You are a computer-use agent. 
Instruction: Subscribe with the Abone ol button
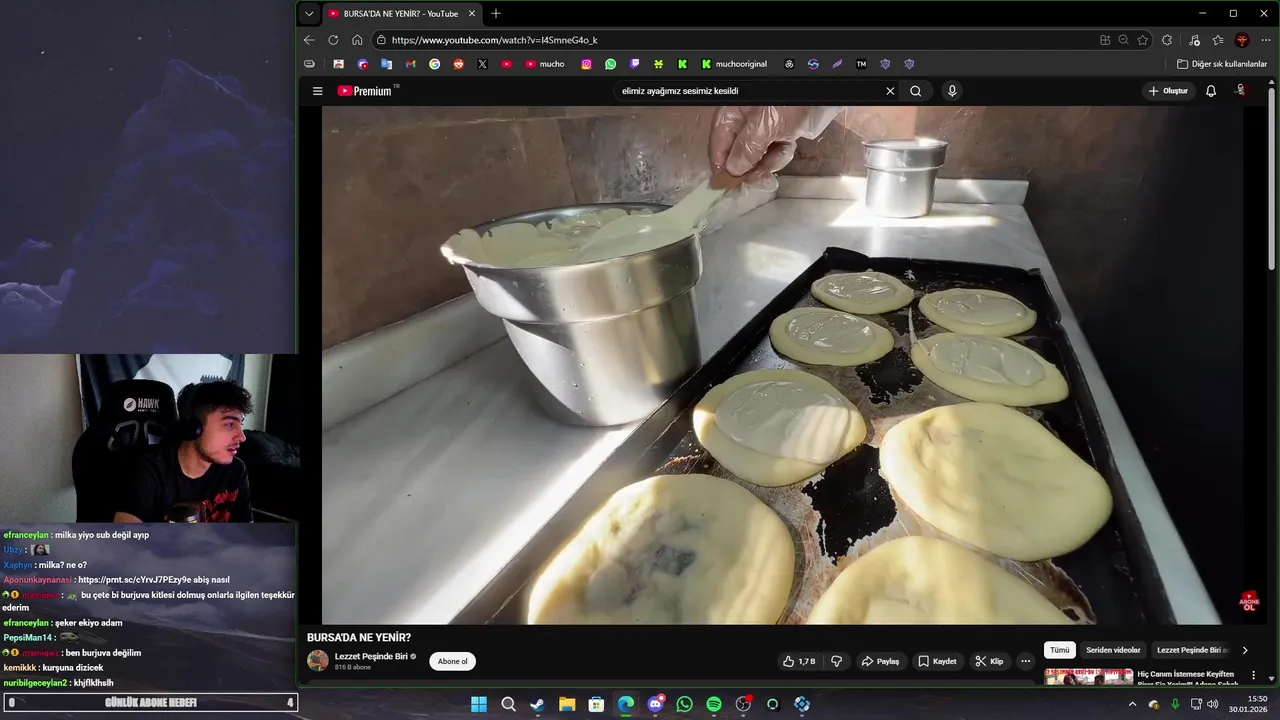[x=452, y=661]
